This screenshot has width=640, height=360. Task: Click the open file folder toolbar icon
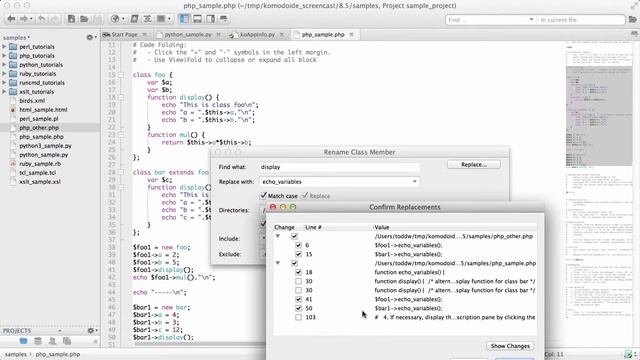(84, 19)
